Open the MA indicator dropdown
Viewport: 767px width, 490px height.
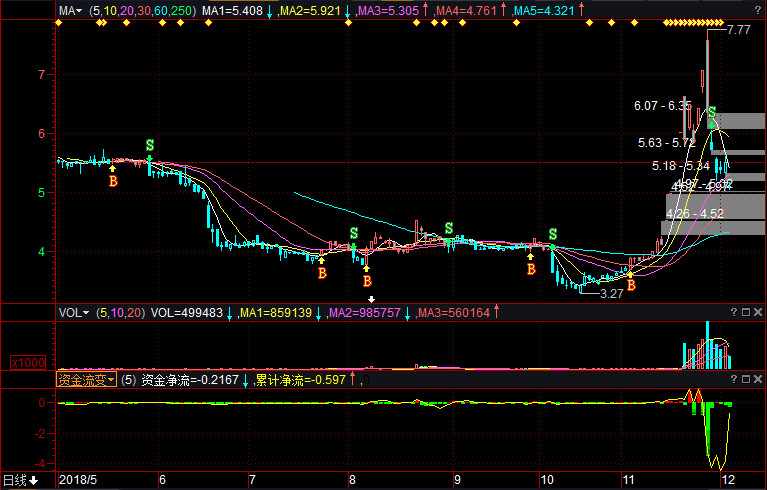(x=71, y=10)
